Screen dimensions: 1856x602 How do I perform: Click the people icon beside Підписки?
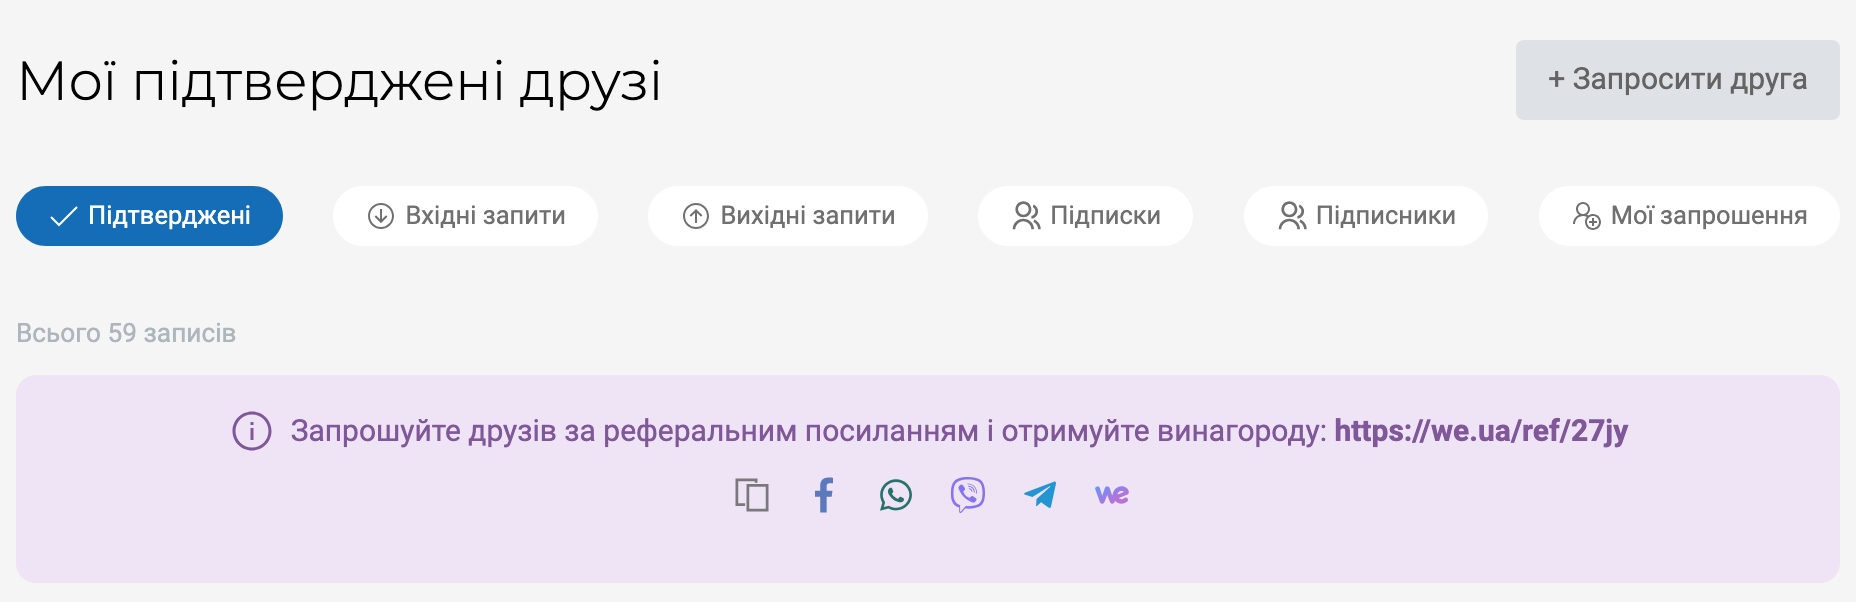1026,216
